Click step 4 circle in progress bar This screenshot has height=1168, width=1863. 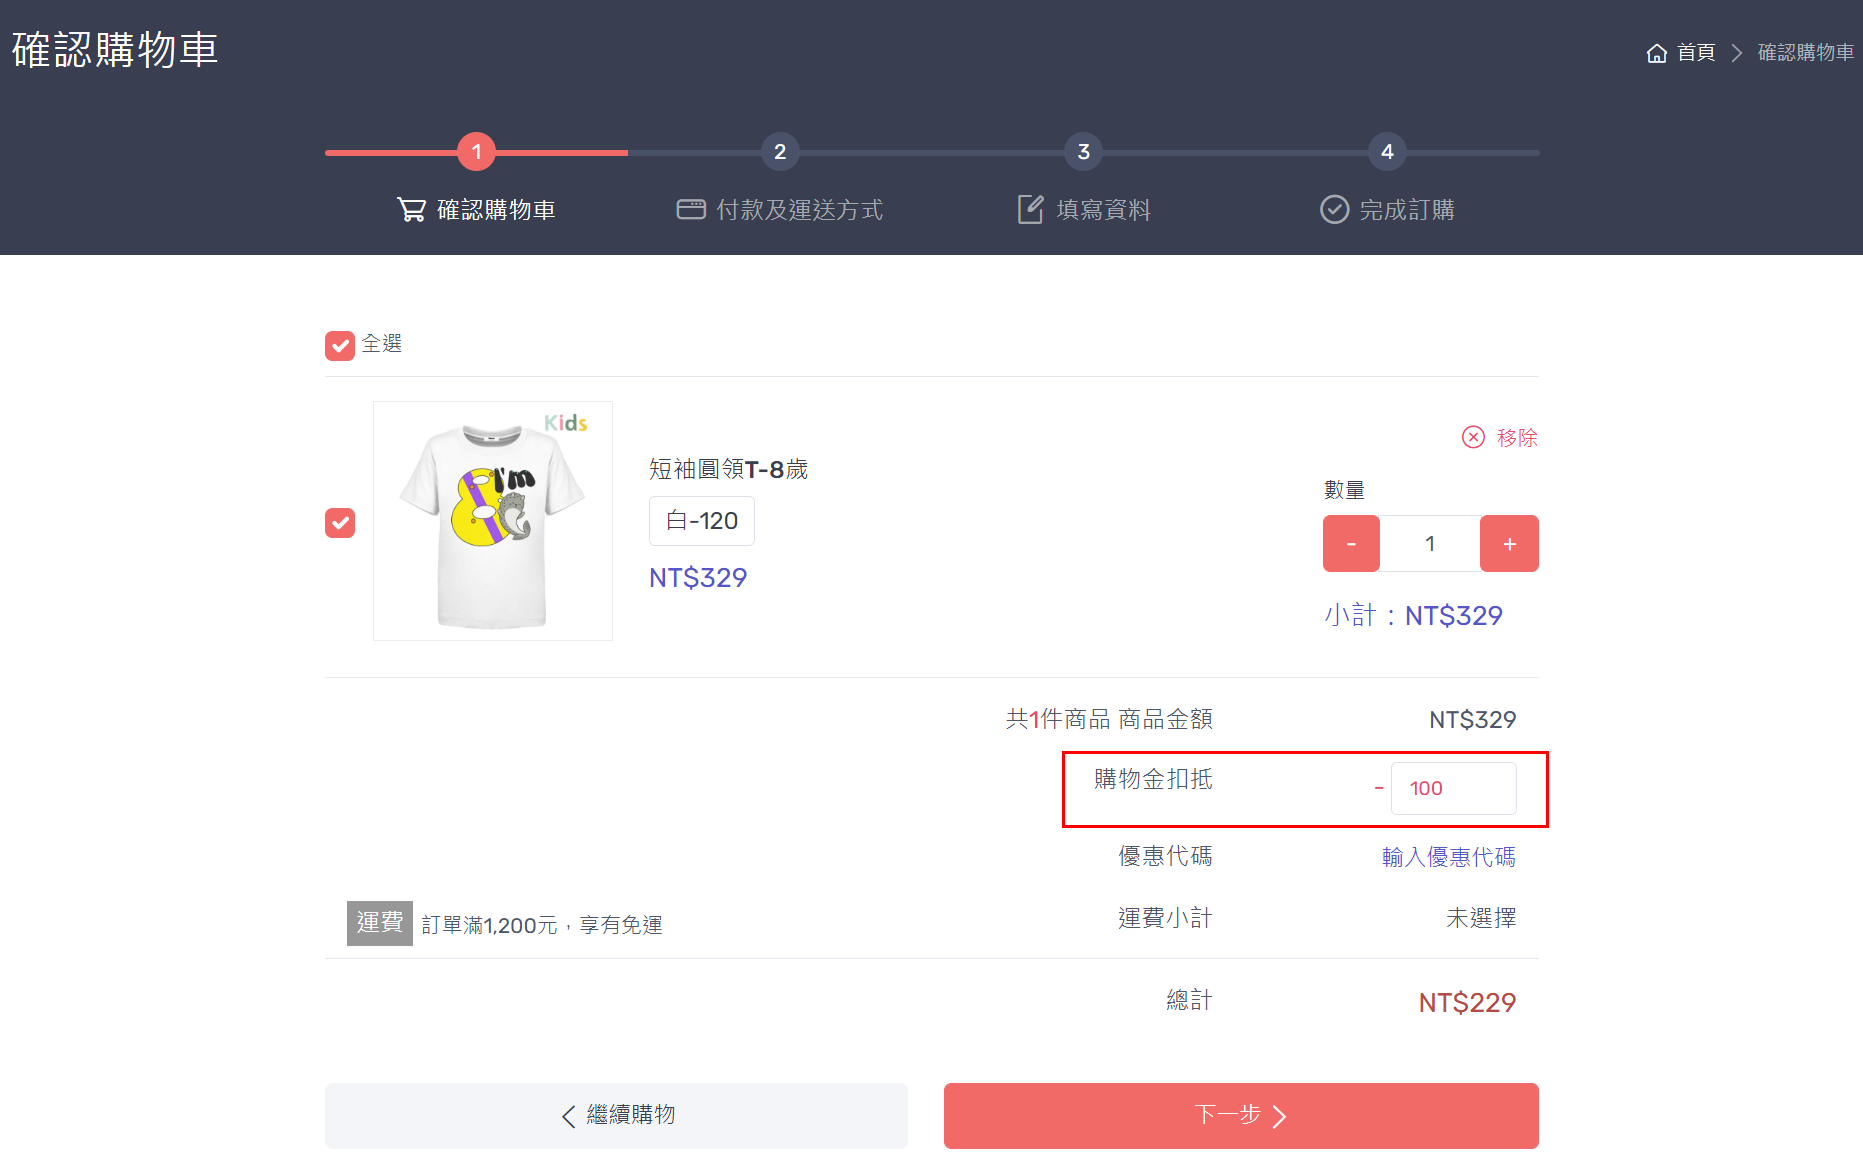[x=1387, y=152]
